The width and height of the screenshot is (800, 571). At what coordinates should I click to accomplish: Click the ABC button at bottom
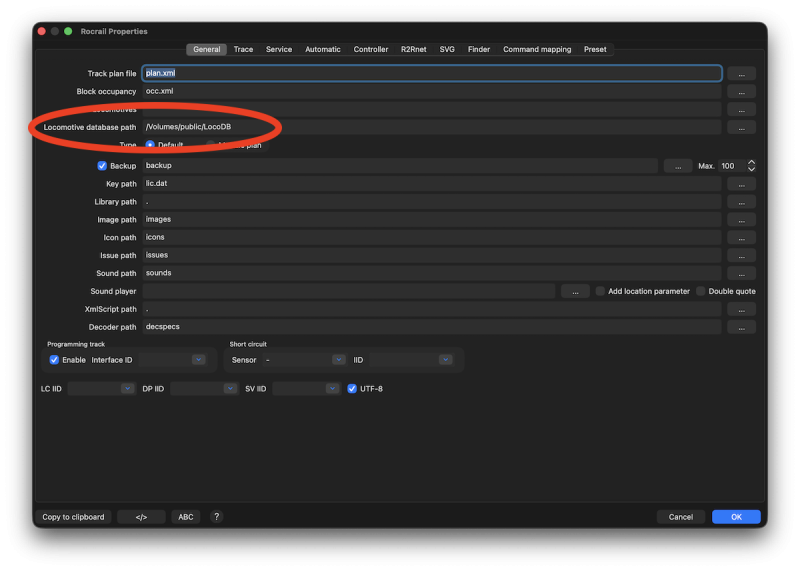(x=186, y=517)
